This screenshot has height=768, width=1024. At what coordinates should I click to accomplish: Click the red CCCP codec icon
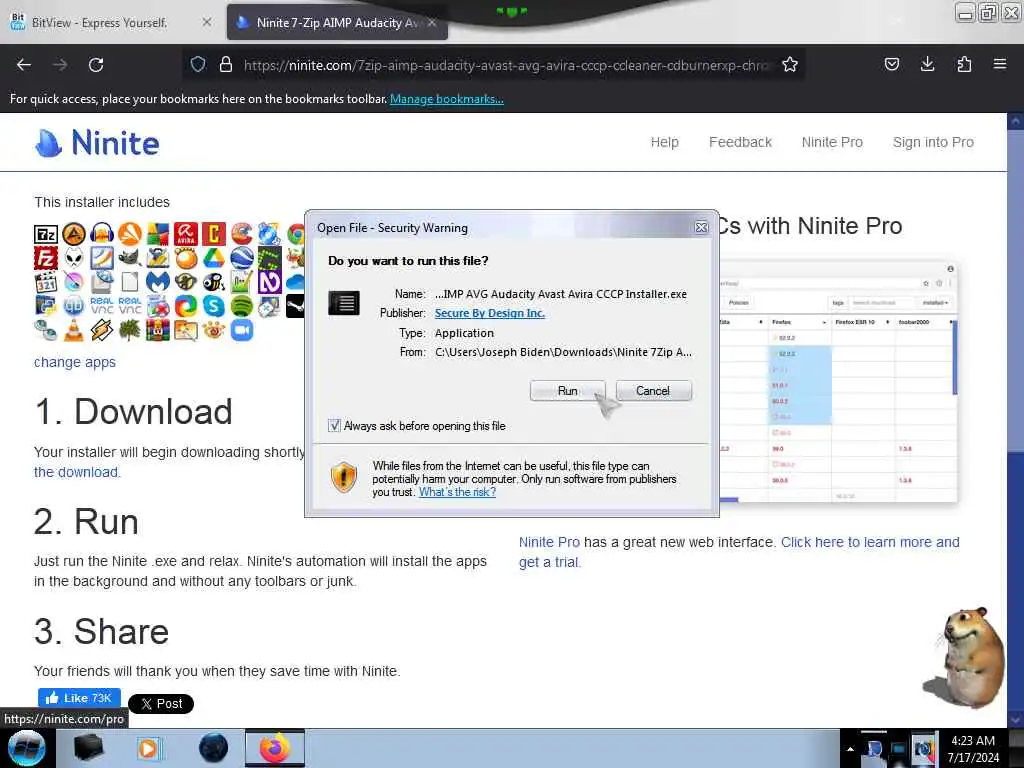tap(214, 234)
